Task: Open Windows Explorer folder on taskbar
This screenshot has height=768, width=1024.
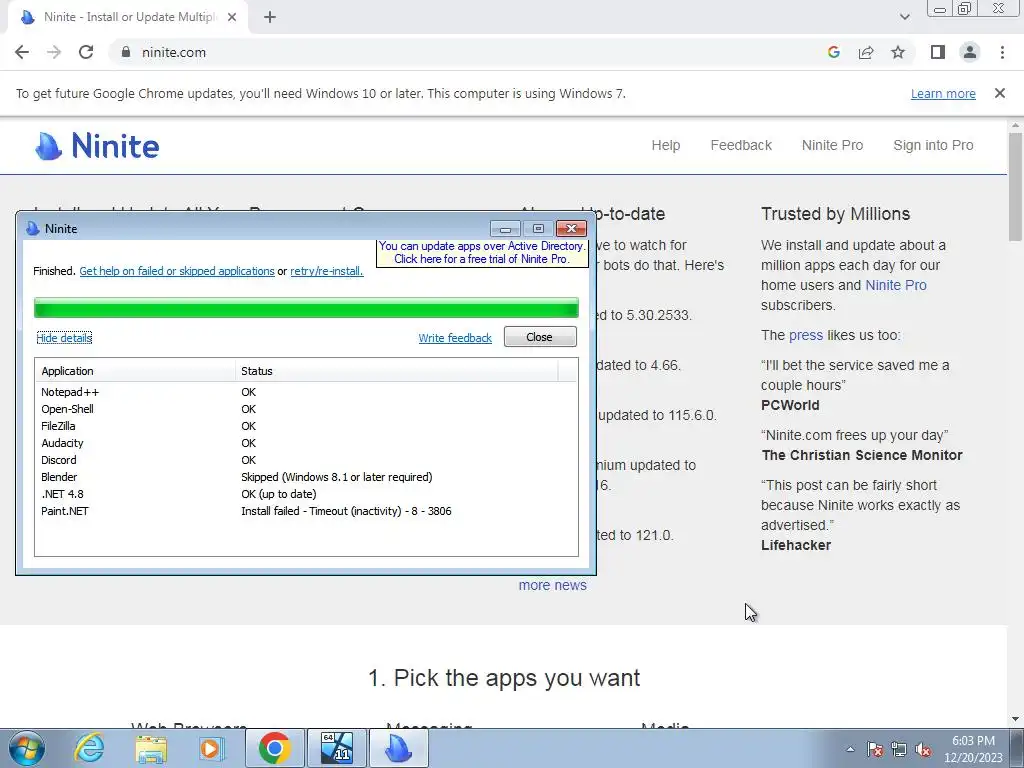Action: [x=152, y=748]
